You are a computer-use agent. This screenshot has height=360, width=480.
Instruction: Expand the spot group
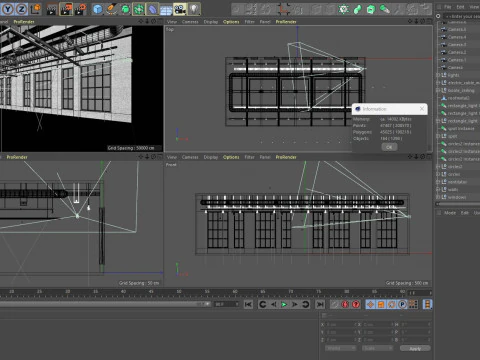click(438, 136)
